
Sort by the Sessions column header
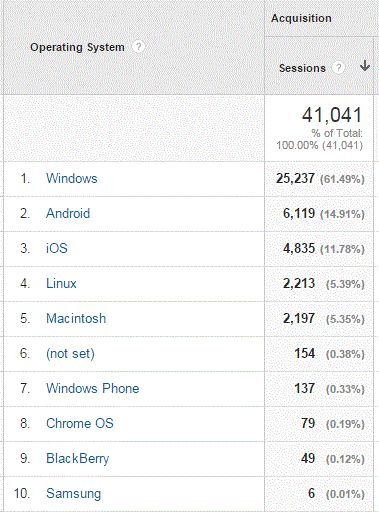302,68
